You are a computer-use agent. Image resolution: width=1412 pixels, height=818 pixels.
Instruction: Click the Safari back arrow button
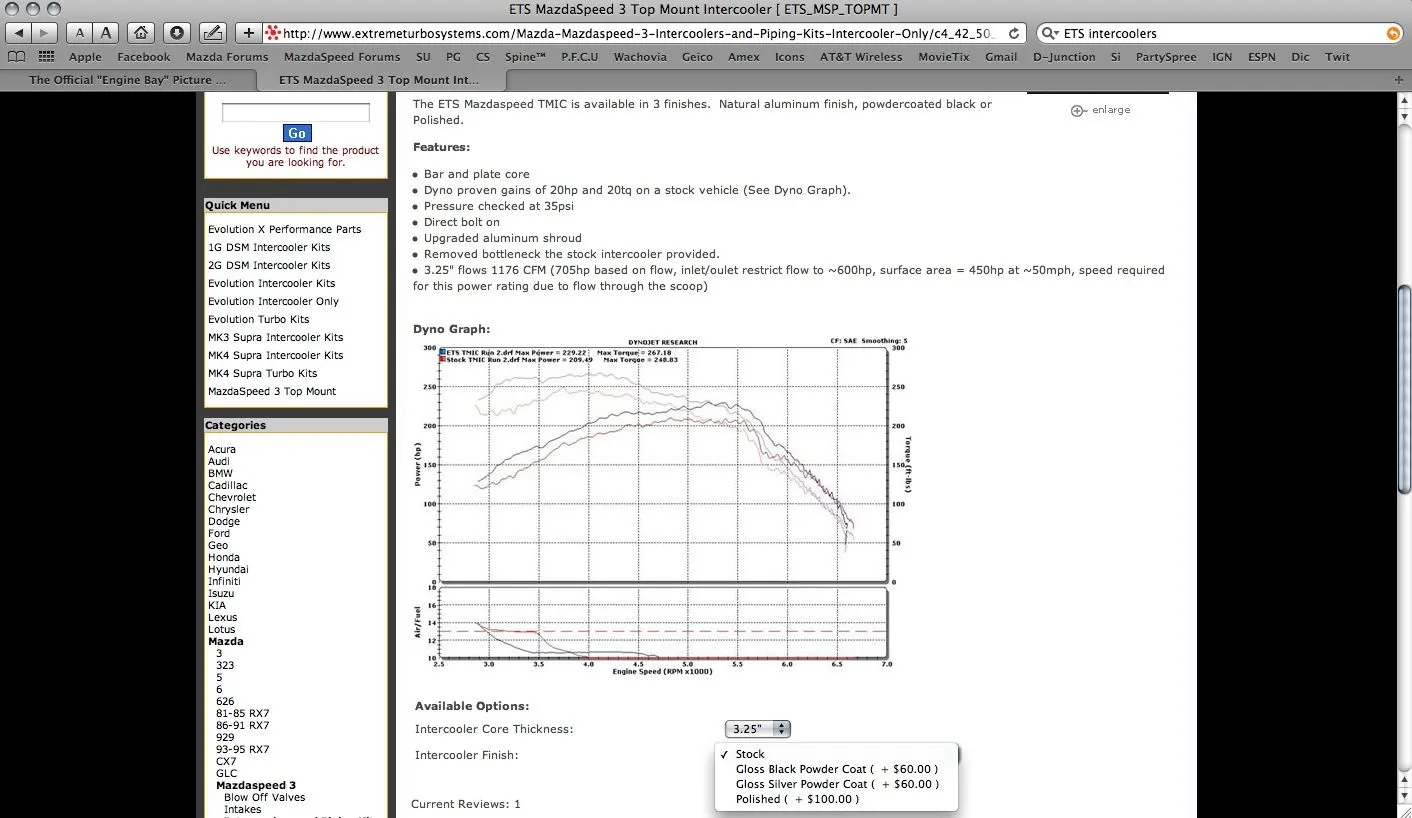(x=19, y=33)
